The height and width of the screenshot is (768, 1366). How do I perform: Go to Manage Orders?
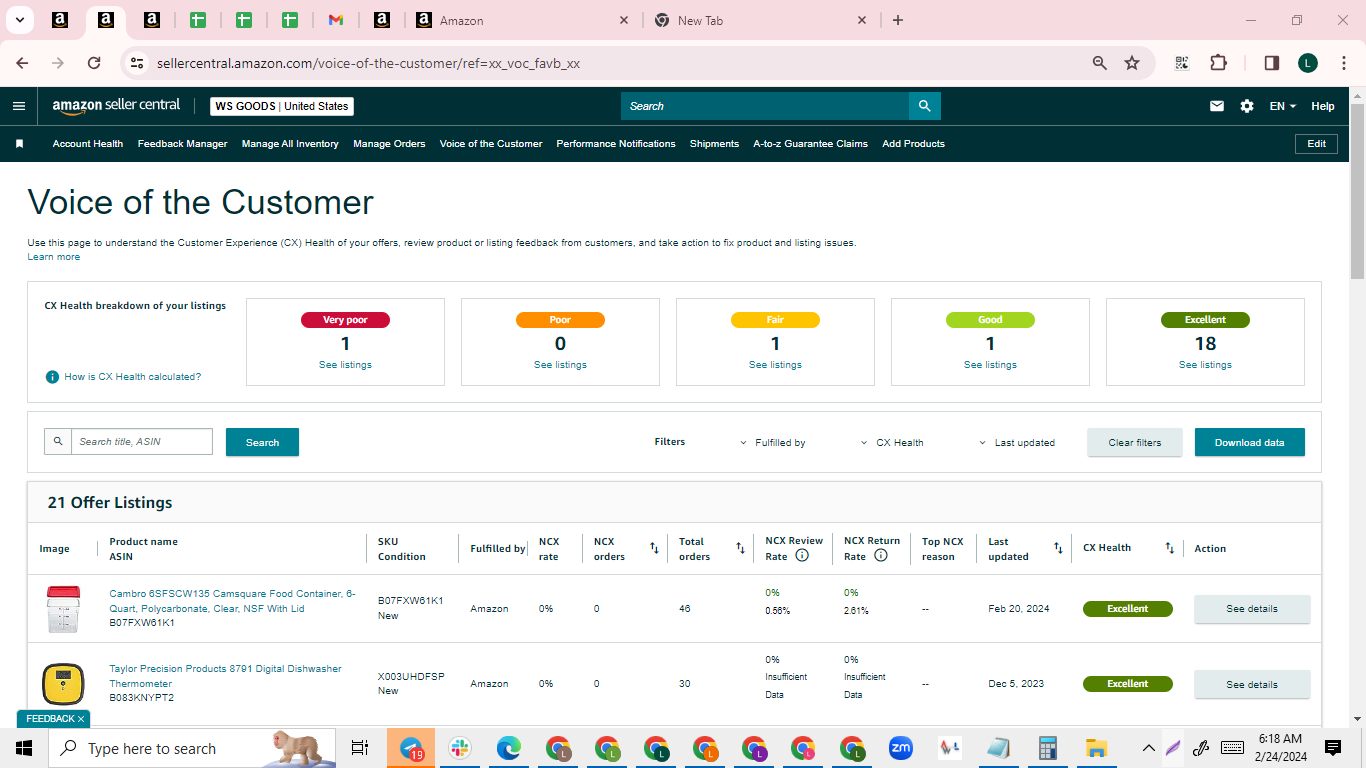[389, 144]
